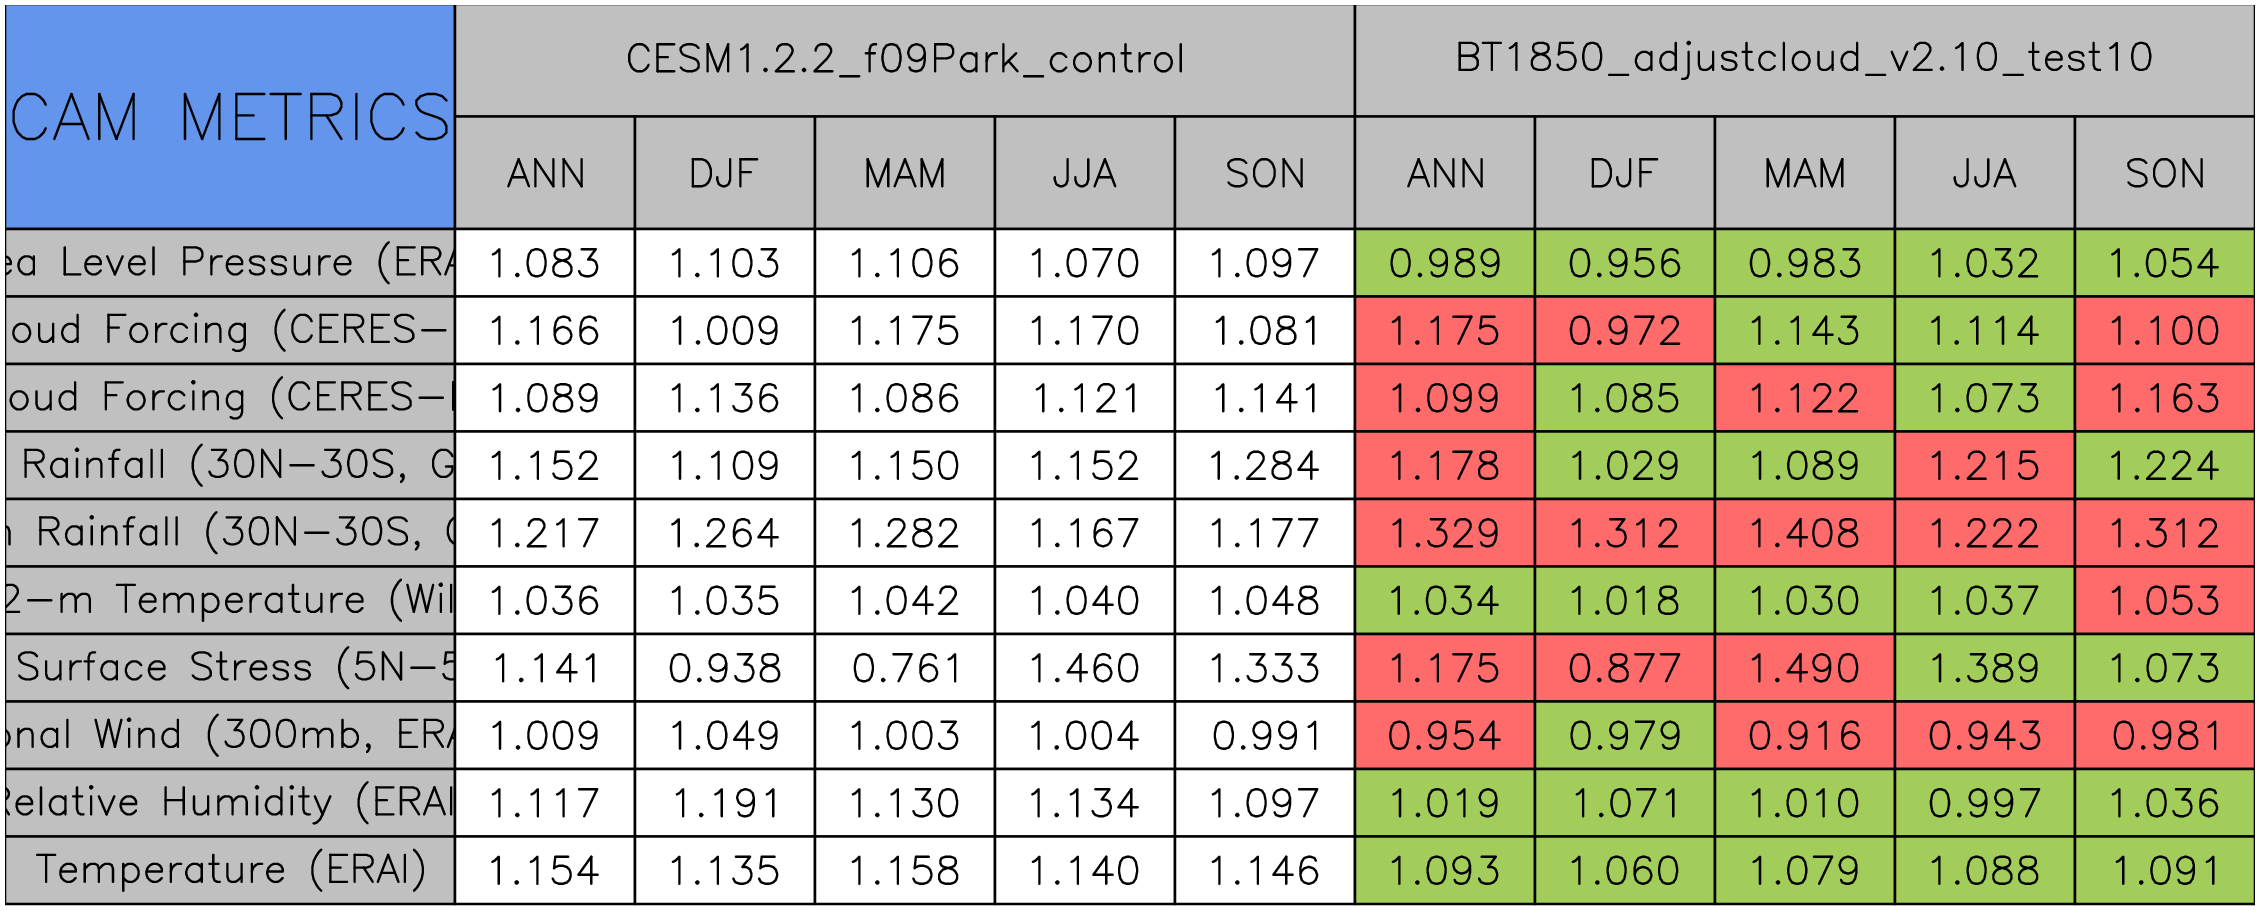This screenshot has height=911, width=2260.
Task: Select the CESM1.2.2_f09Park_control group header
Action: tap(905, 60)
